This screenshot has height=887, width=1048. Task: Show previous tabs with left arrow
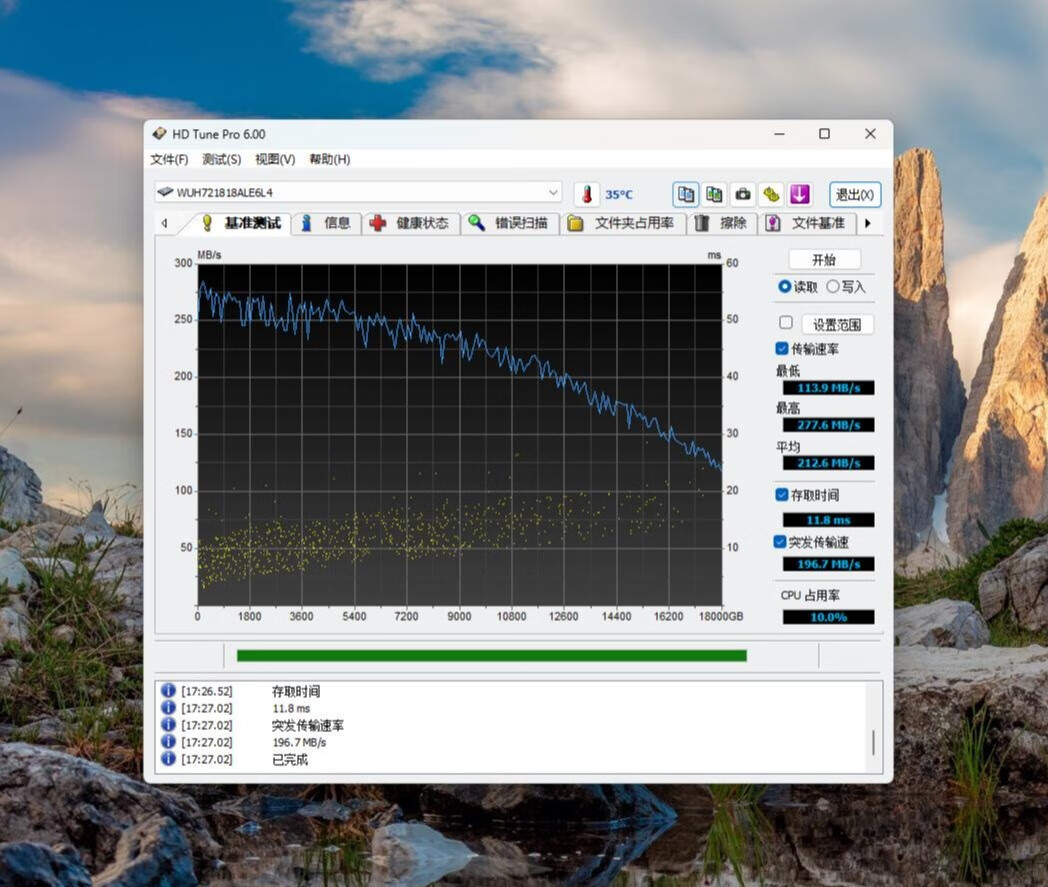[x=164, y=223]
